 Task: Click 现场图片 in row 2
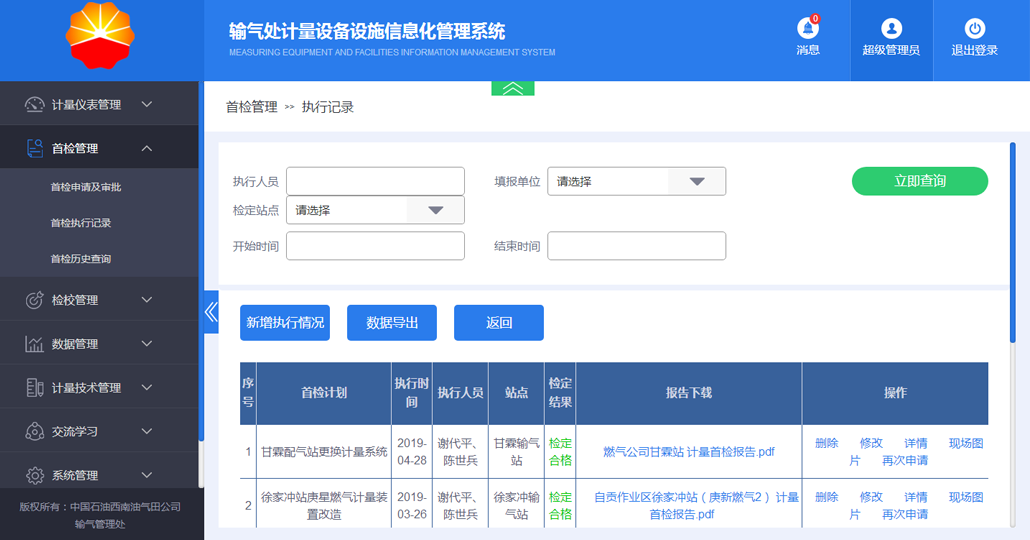(966, 497)
